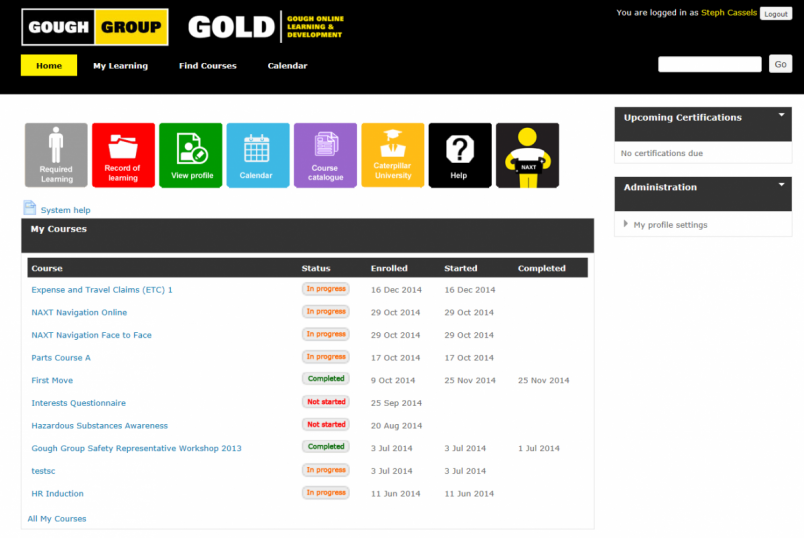Screen dimensions: 804x538
Task: Collapse the Administration block
Action: click(x=781, y=185)
